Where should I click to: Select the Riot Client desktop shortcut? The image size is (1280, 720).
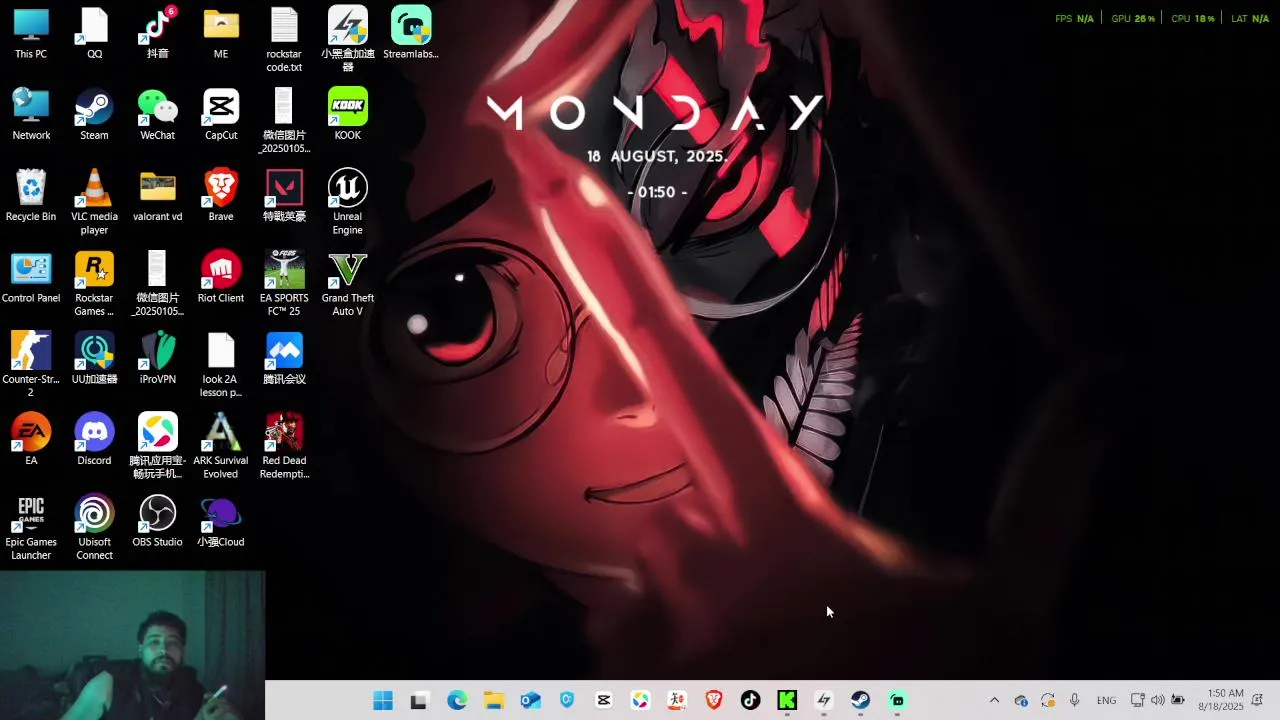tap(221, 278)
